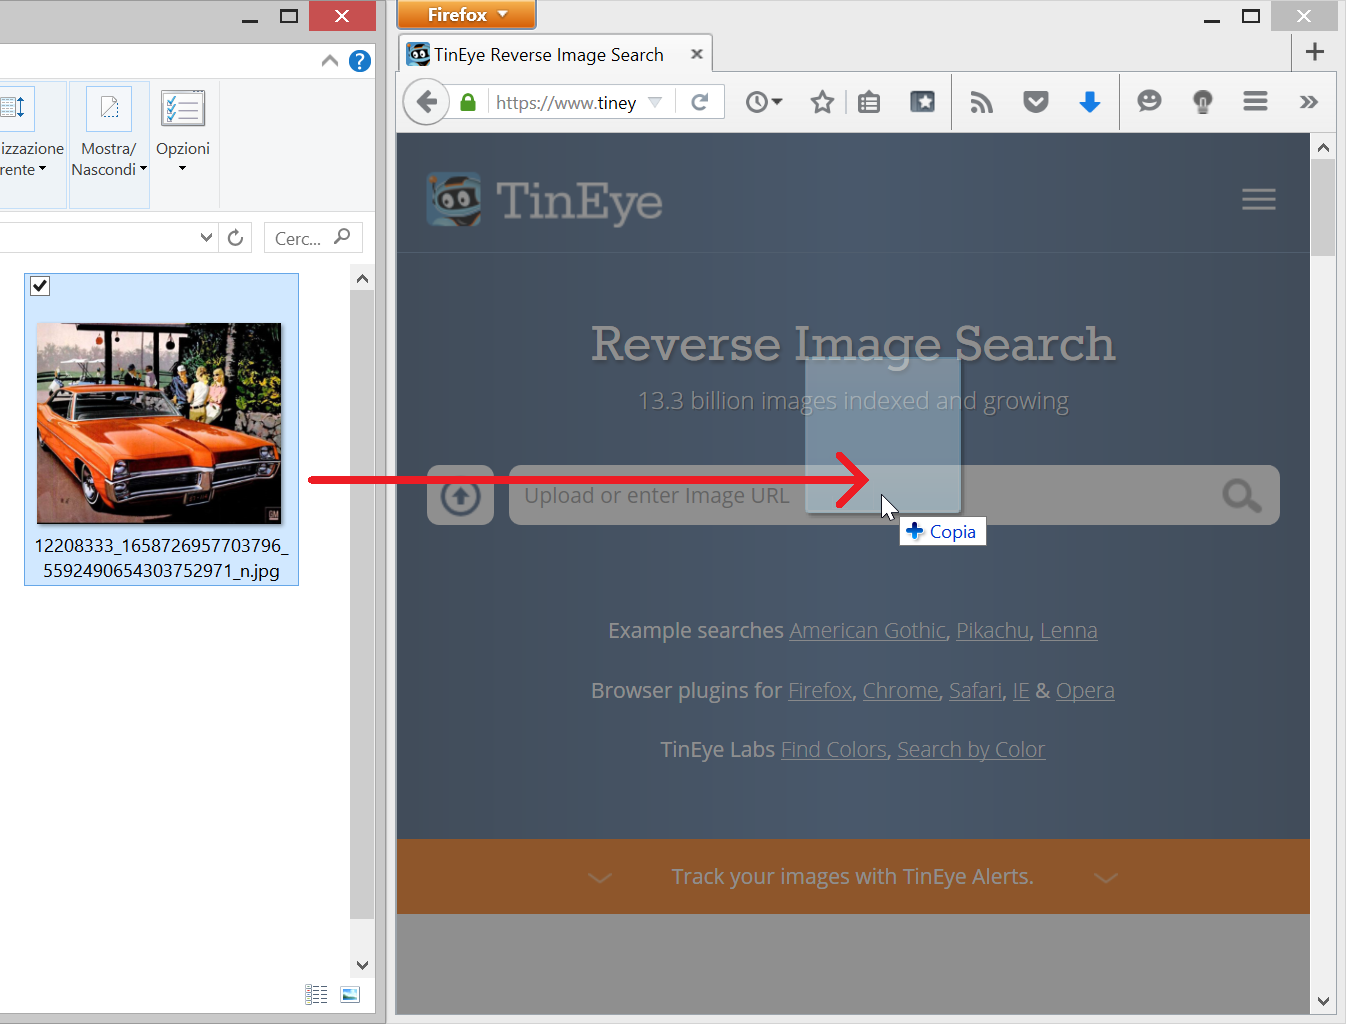Click the Explorer Cerc... search box
This screenshot has height=1024, width=1346.
click(x=313, y=238)
